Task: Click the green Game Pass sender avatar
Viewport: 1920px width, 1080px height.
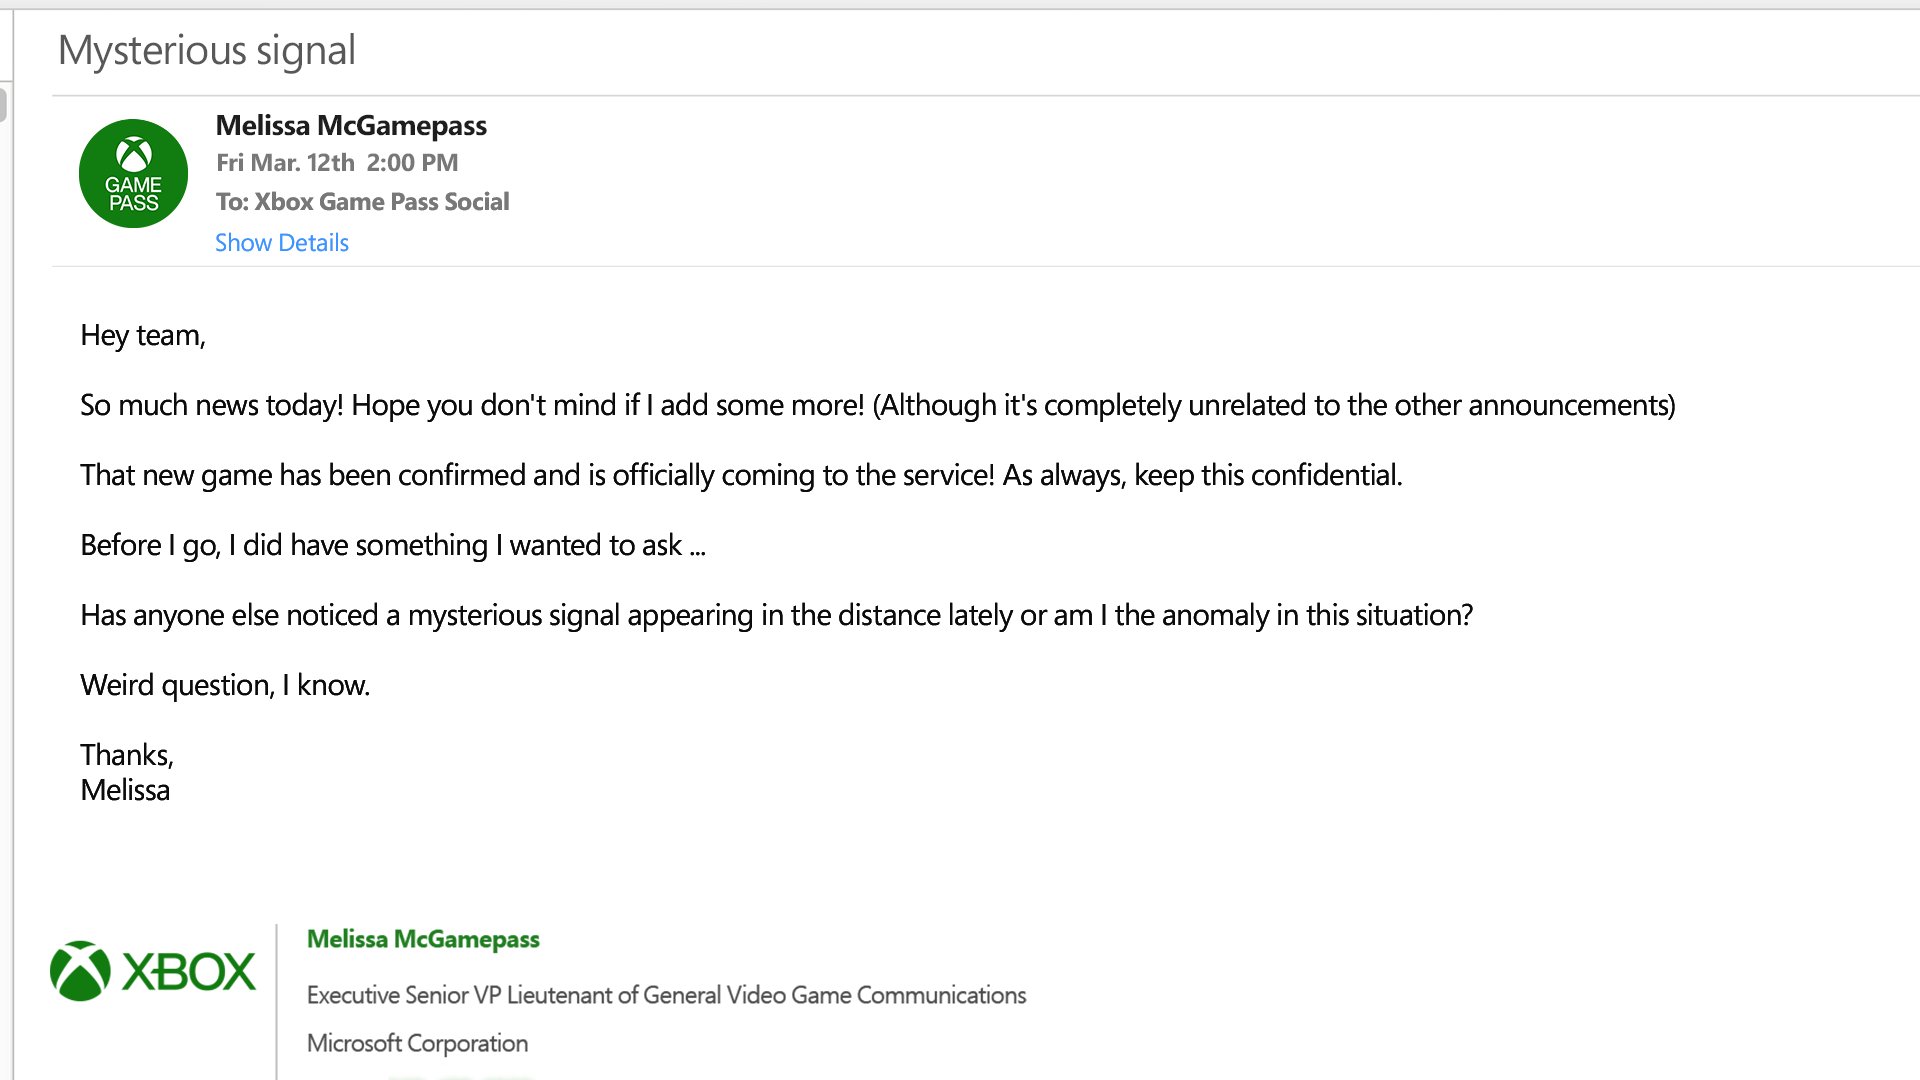Action: [133, 174]
